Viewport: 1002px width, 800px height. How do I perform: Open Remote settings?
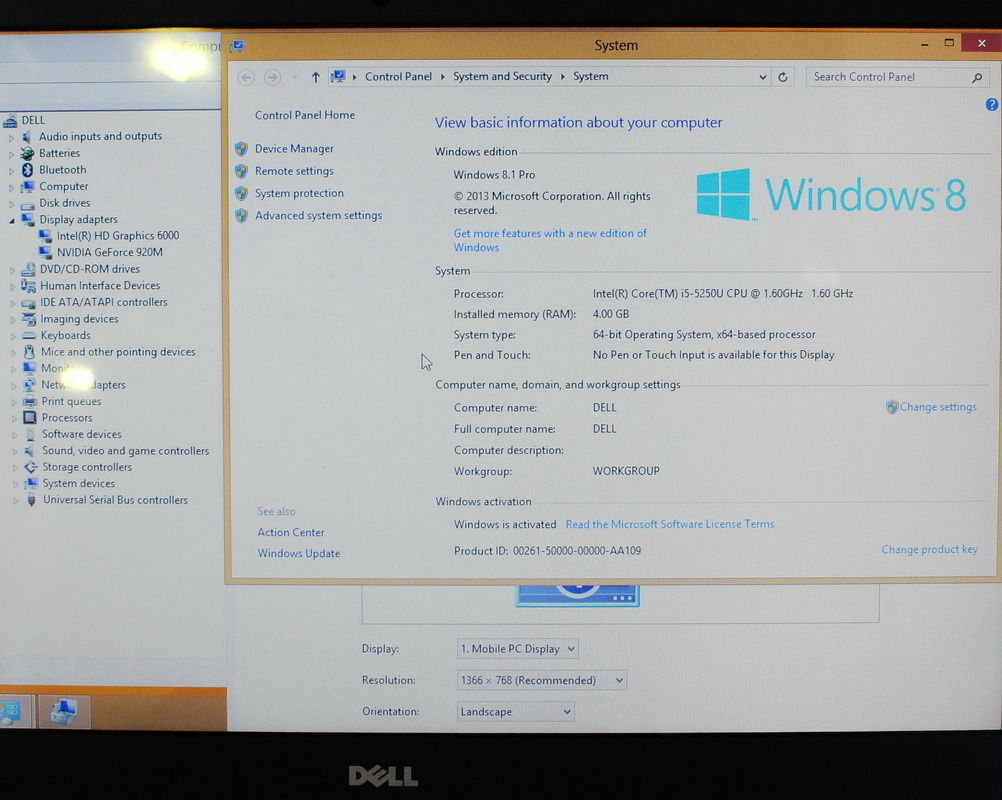pos(294,171)
